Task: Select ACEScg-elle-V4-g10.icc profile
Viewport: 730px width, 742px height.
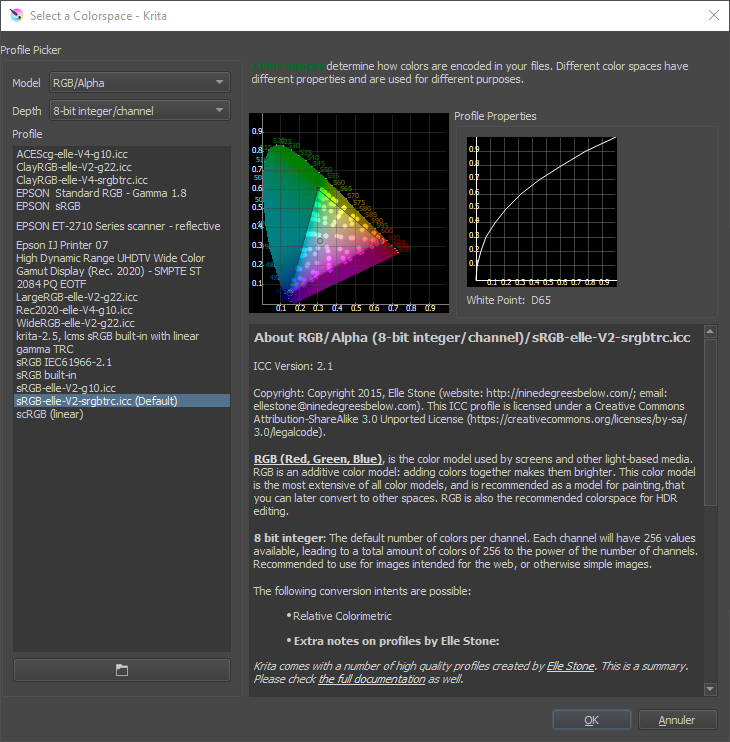Action: (73, 154)
